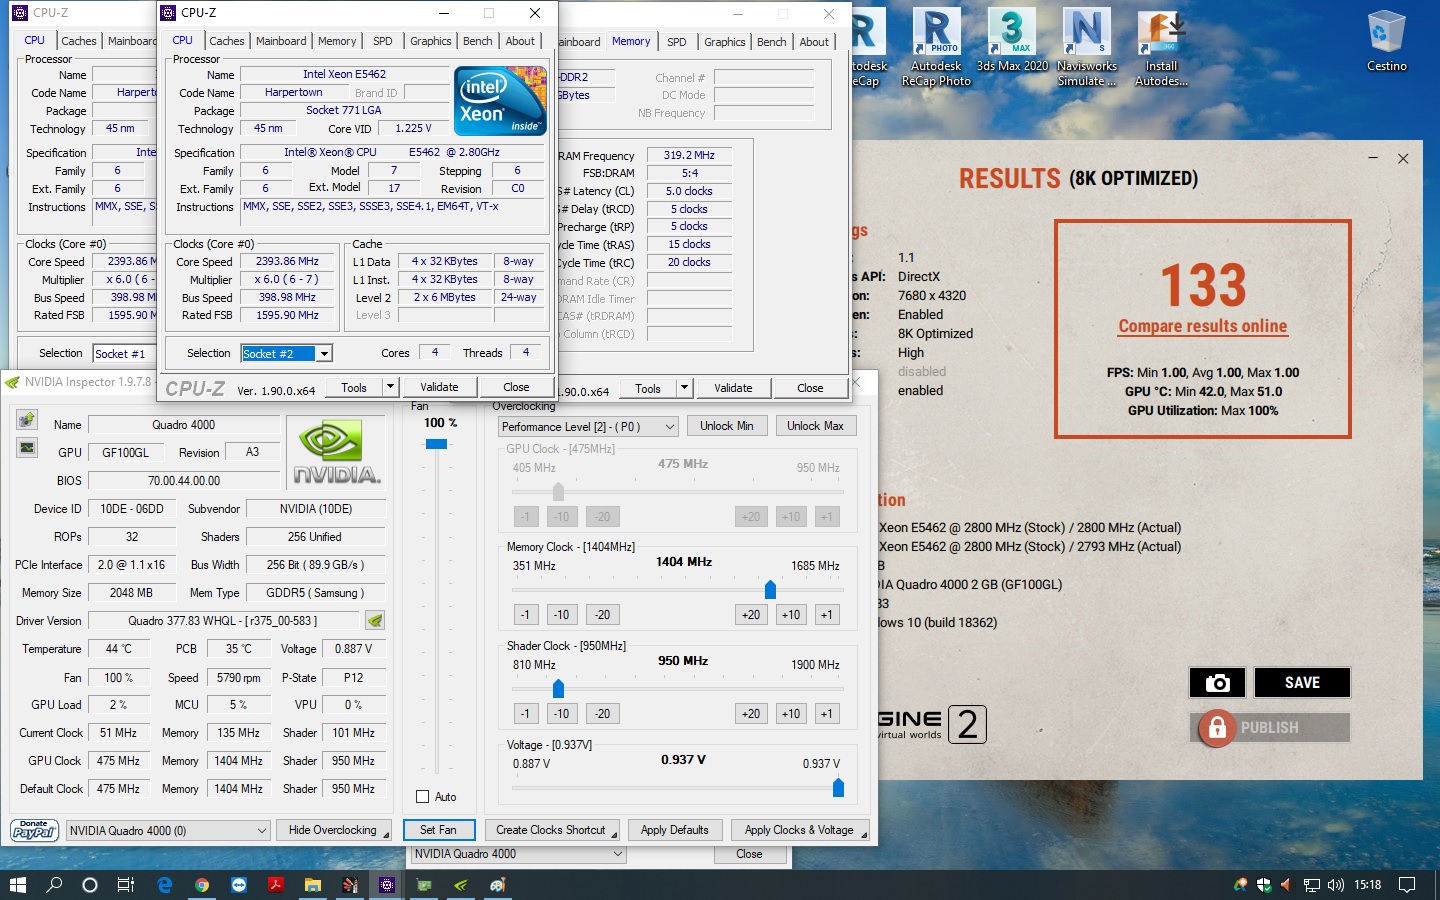The width and height of the screenshot is (1440, 900).
Task: Open TeamViewer from the taskbar
Action: (x=239, y=884)
